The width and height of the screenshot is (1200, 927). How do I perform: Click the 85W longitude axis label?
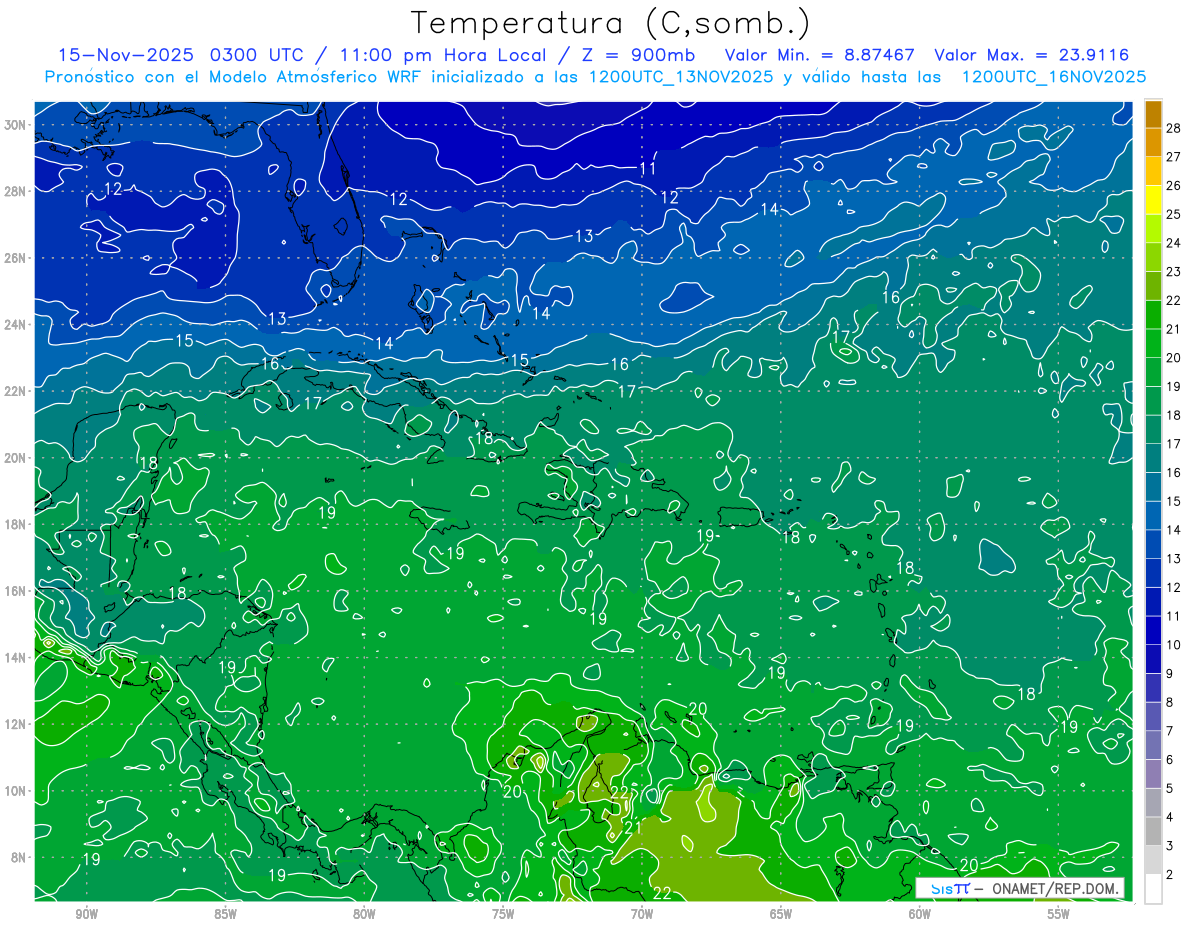coord(226,914)
